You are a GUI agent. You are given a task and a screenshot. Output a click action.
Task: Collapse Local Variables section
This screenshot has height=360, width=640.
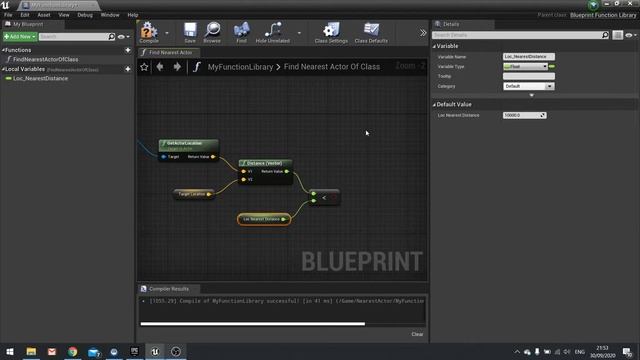pyautogui.click(x=4, y=69)
